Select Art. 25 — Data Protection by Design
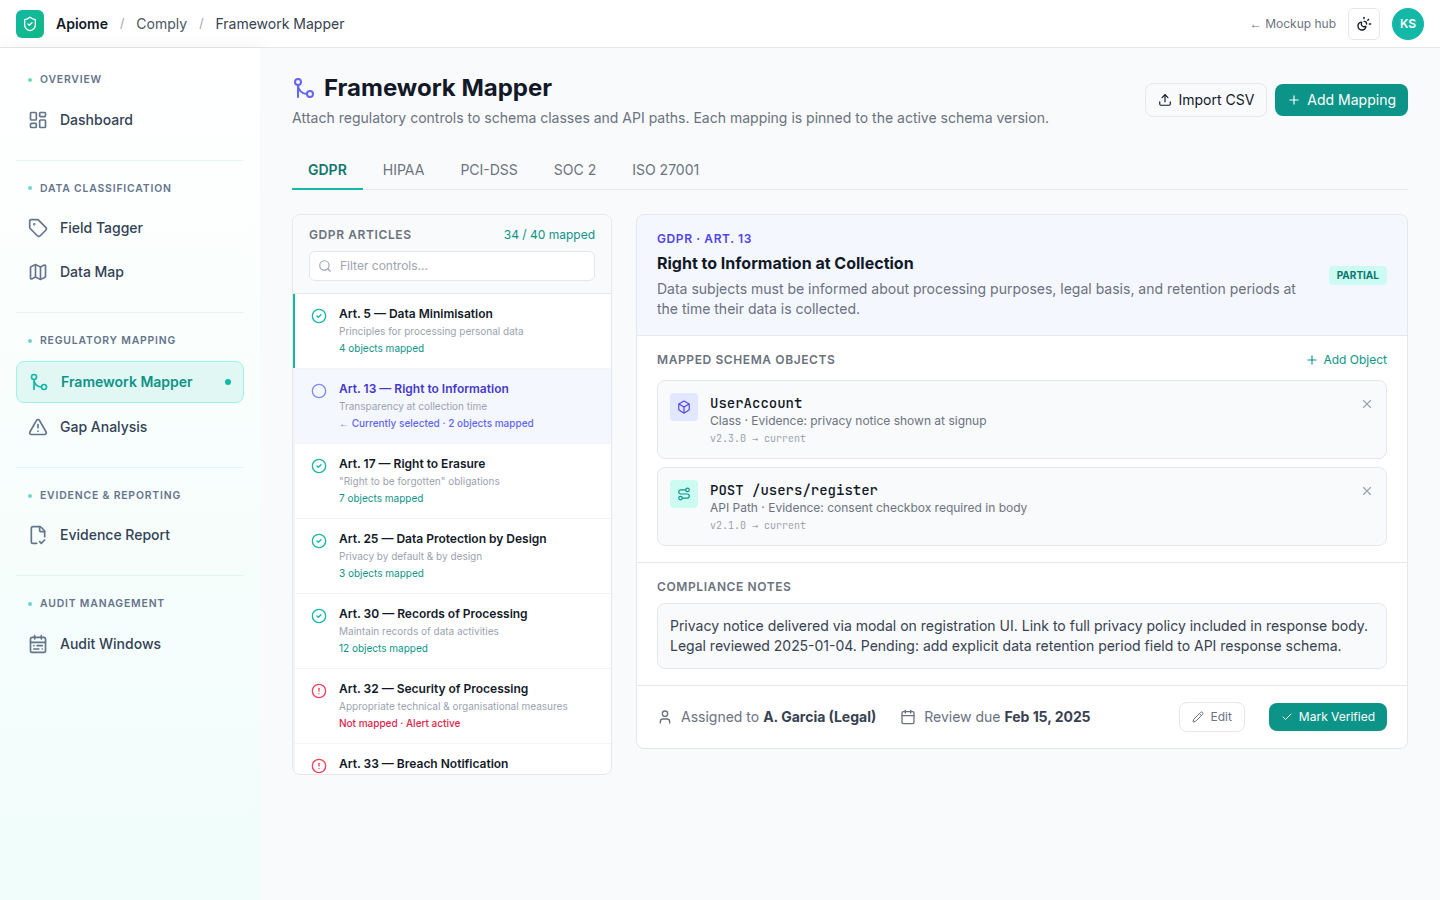 tap(452, 556)
